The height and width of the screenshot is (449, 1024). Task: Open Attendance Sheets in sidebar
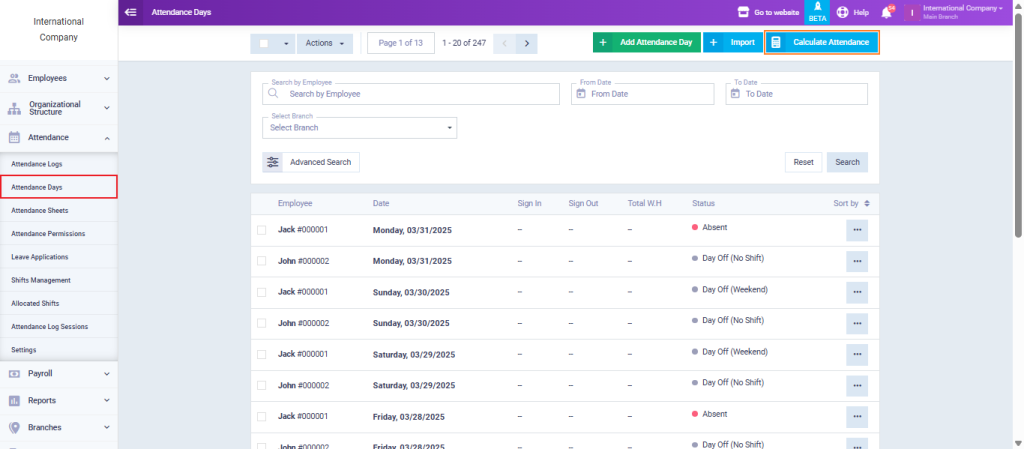pos(59,211)
